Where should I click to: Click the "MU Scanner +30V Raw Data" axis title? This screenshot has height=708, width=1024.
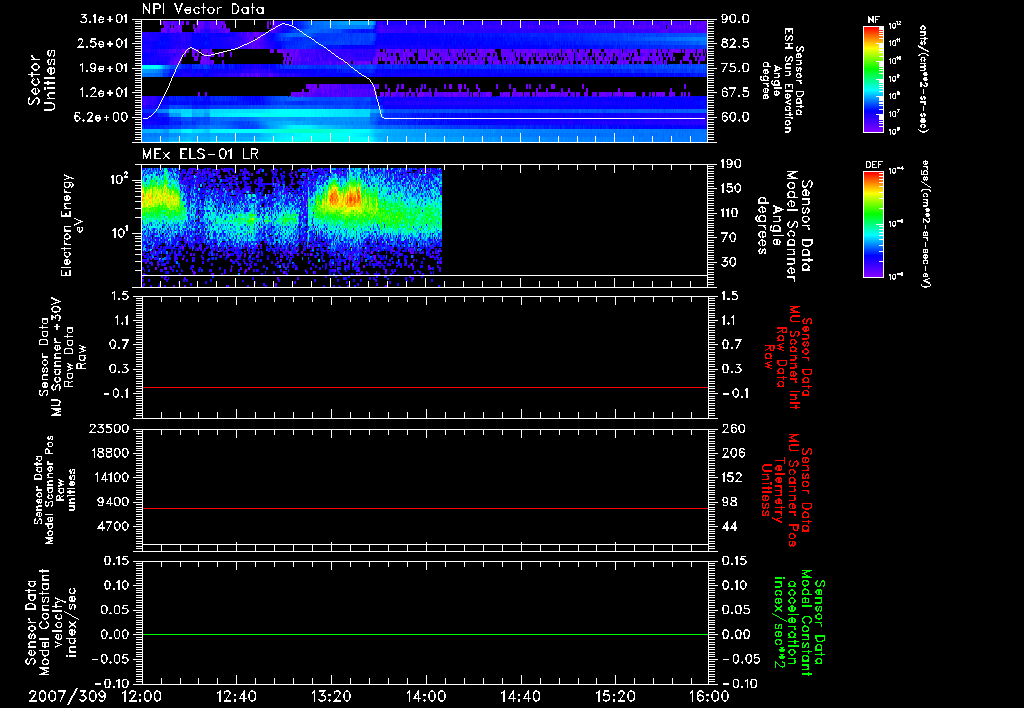click(x=63, y=356)
